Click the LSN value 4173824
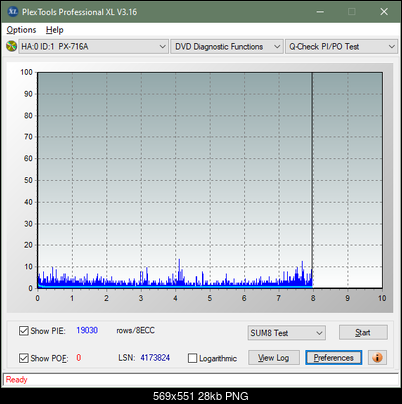 pos(155,358)
